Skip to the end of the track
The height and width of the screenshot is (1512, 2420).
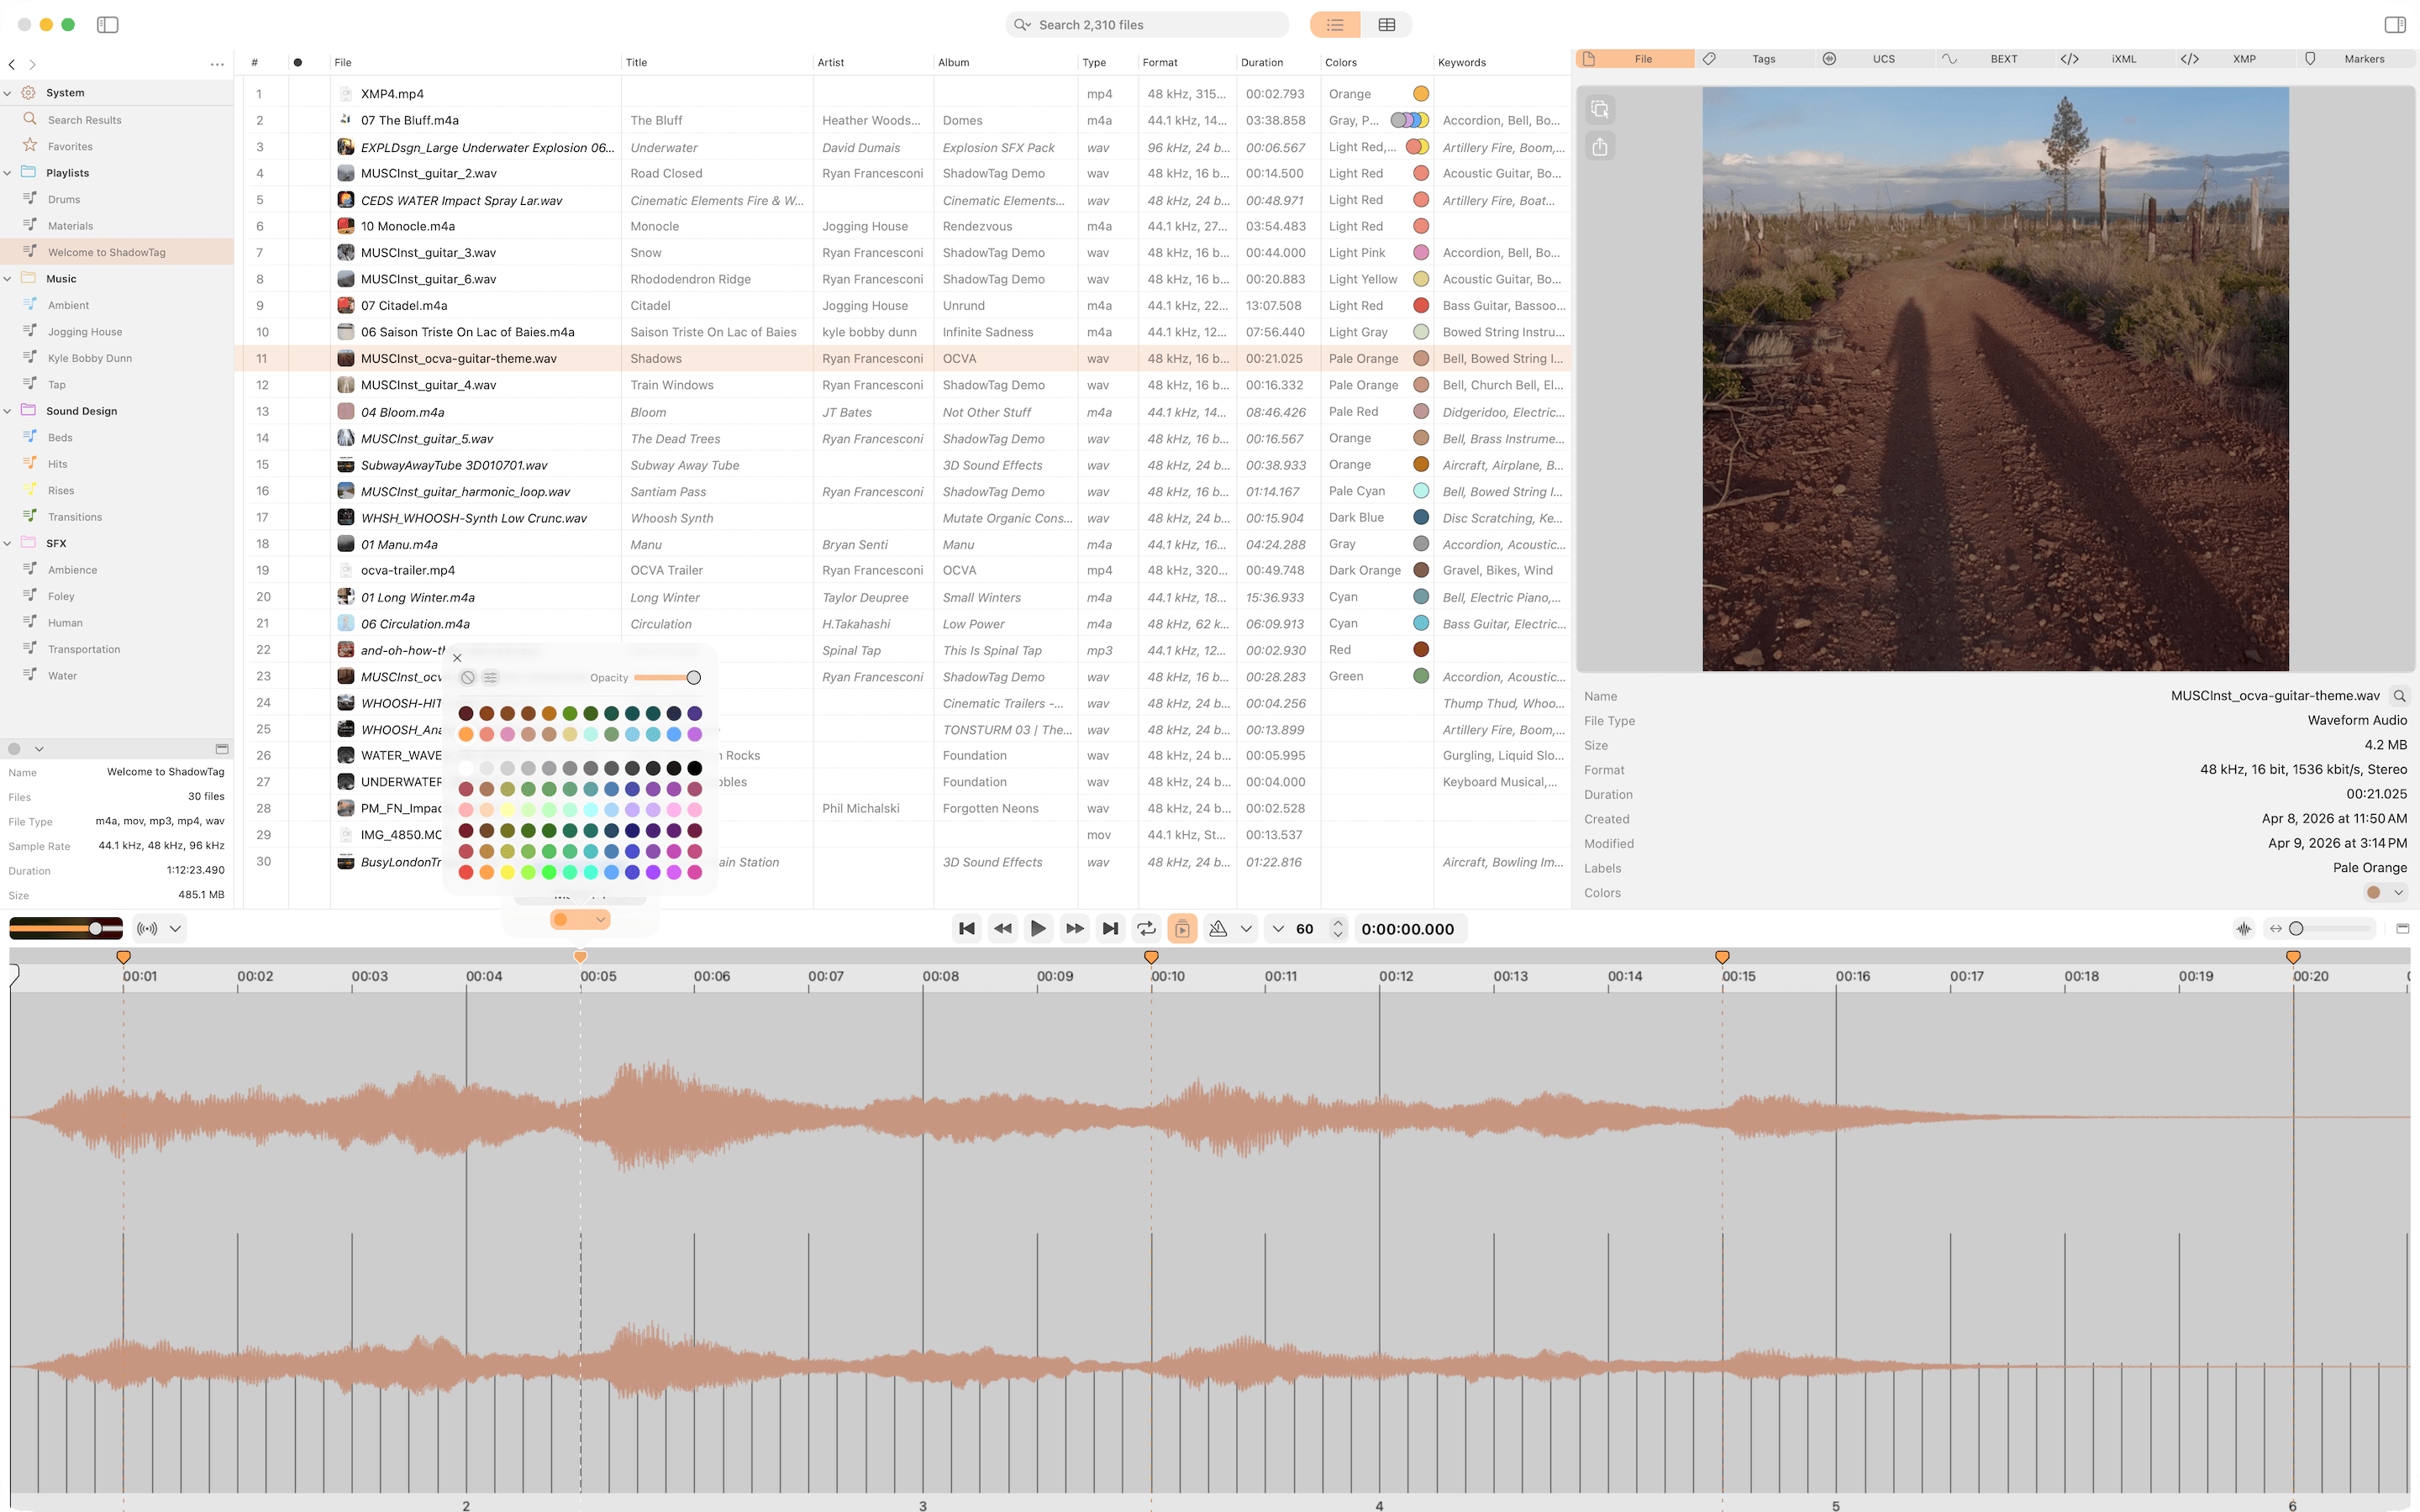(x=1110, y=928)
